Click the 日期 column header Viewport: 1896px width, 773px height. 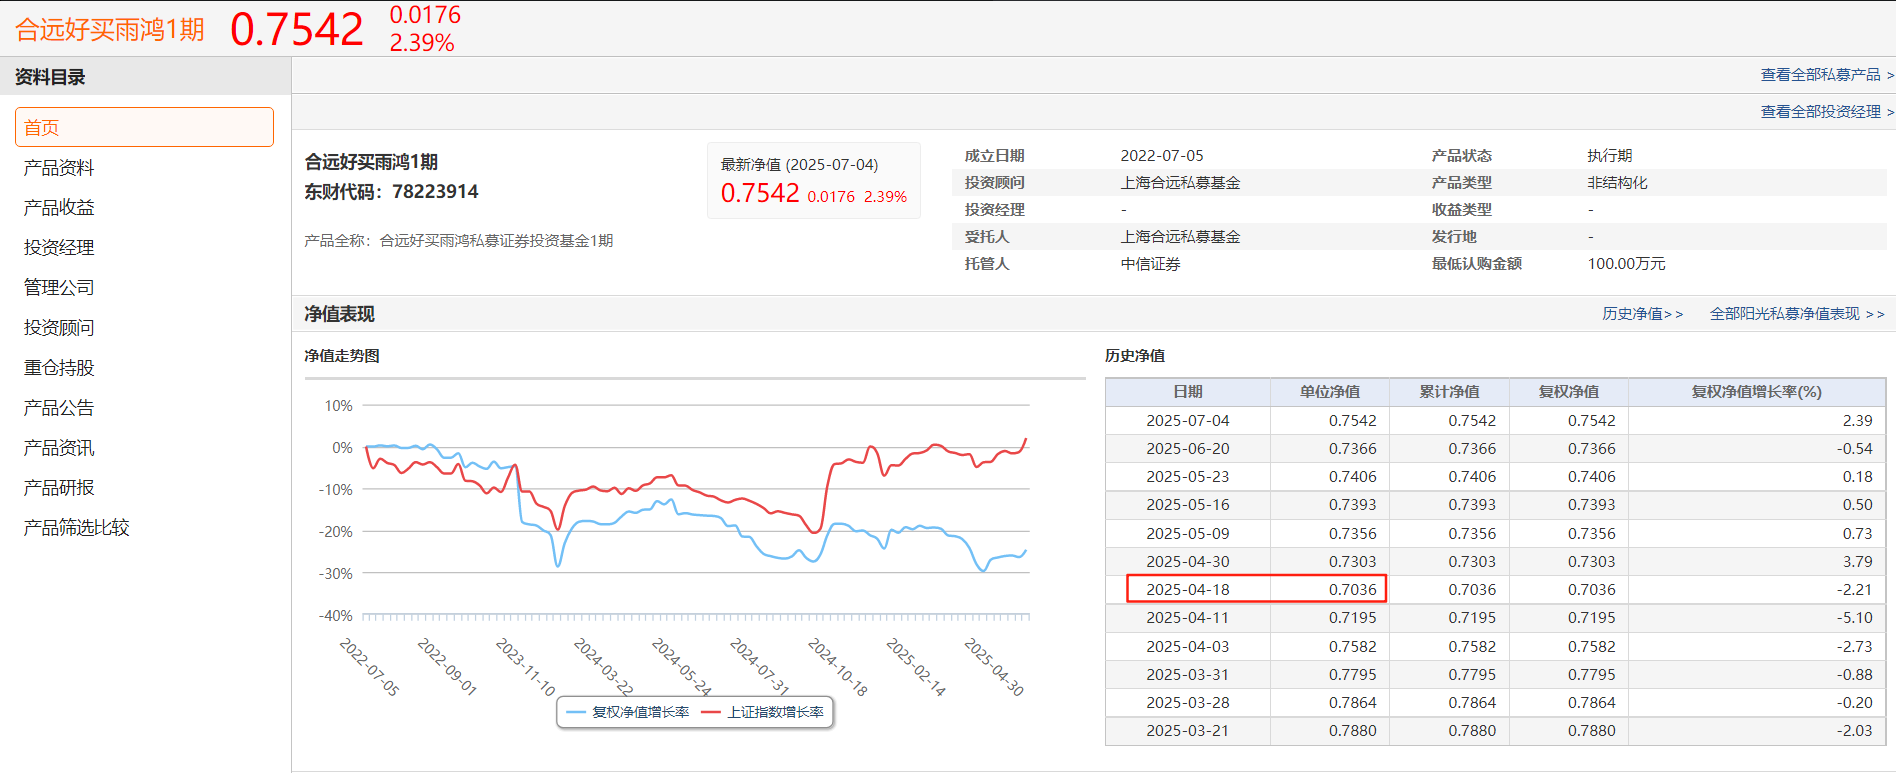pyautogui.click(x=1188, y=392)
